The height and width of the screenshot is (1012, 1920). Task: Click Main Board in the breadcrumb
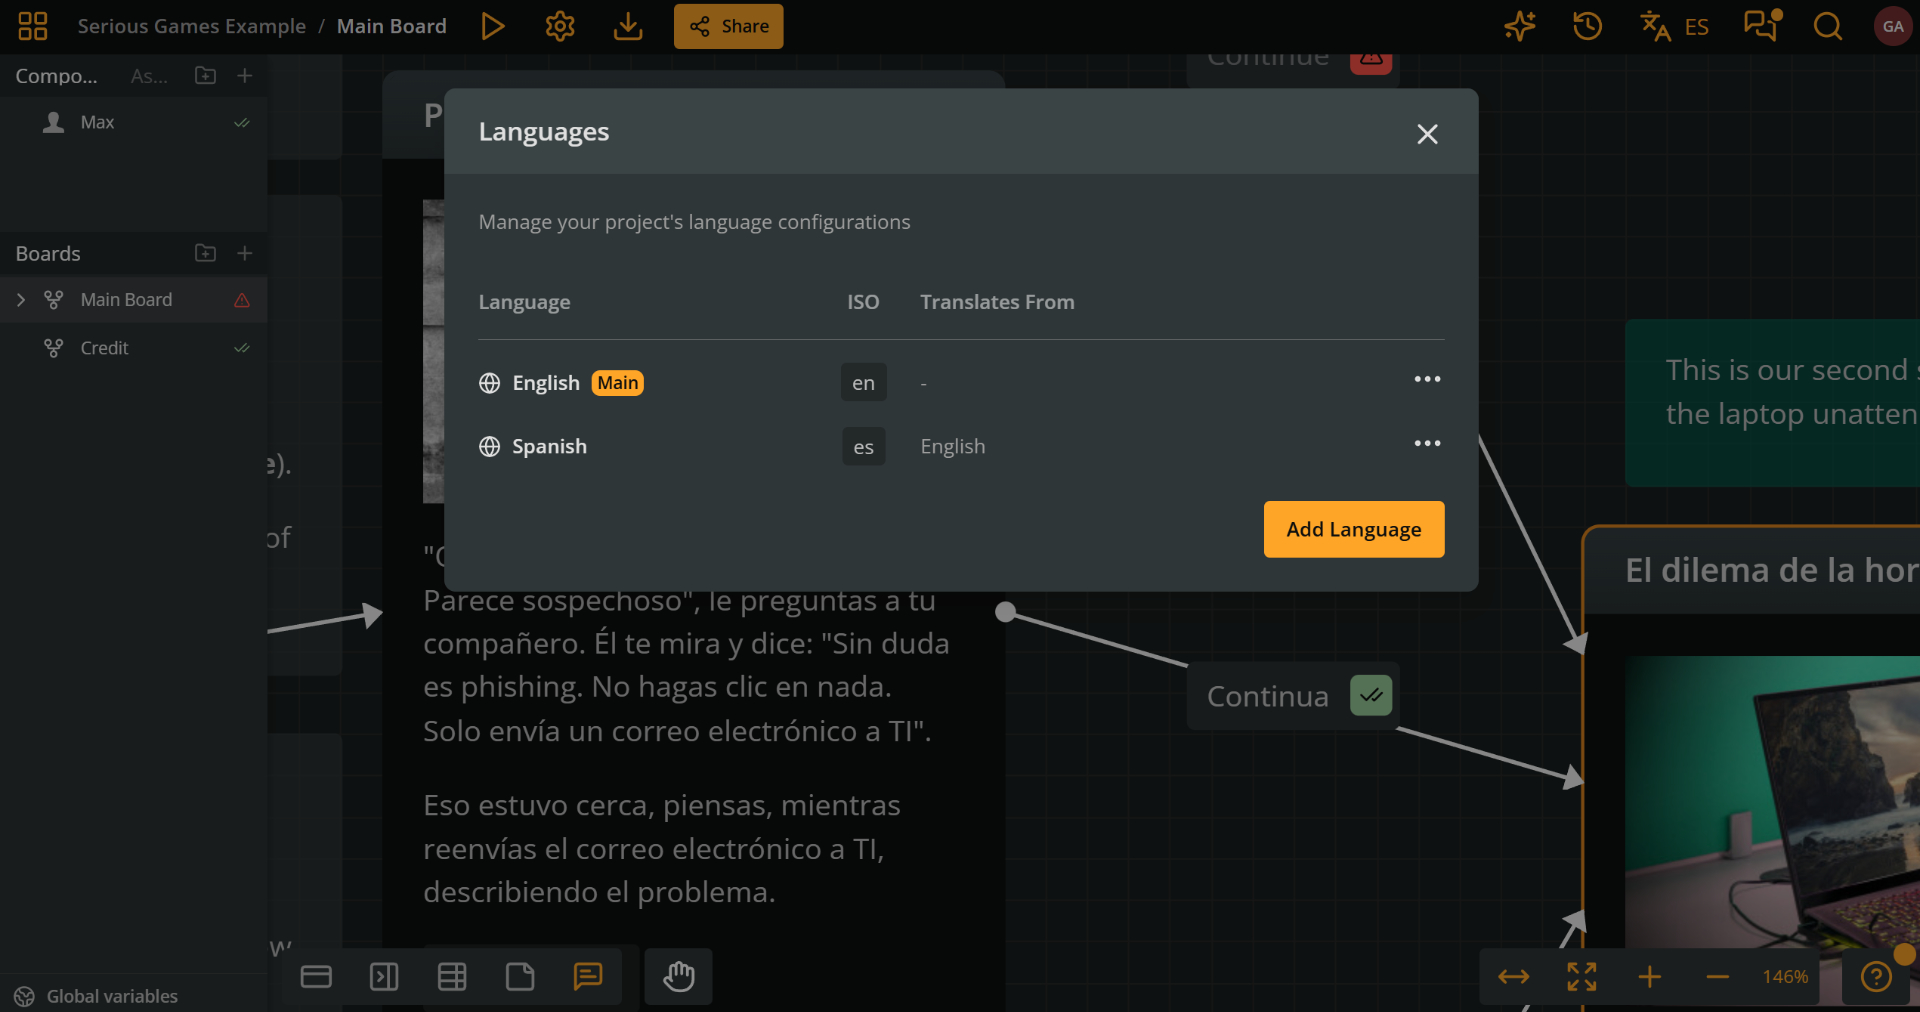pyautogui.click(x=391, y=26)
